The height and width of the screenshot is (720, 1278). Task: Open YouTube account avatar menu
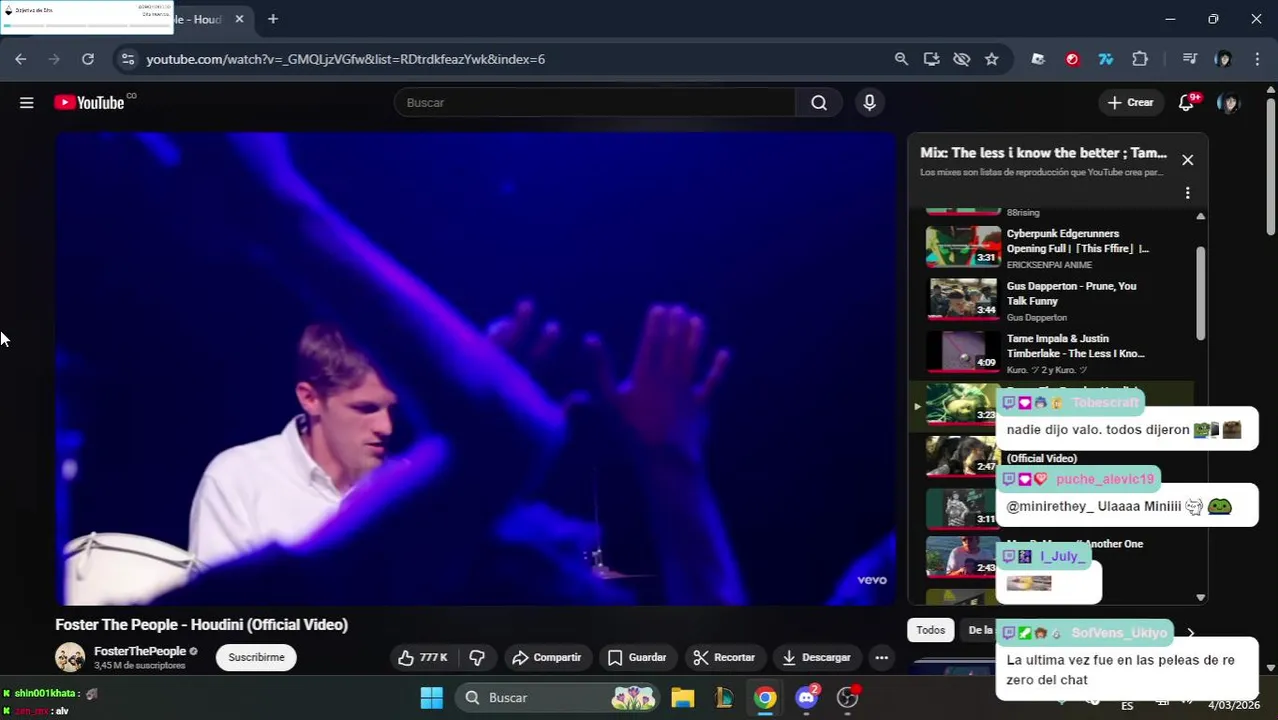[1228, 102]
